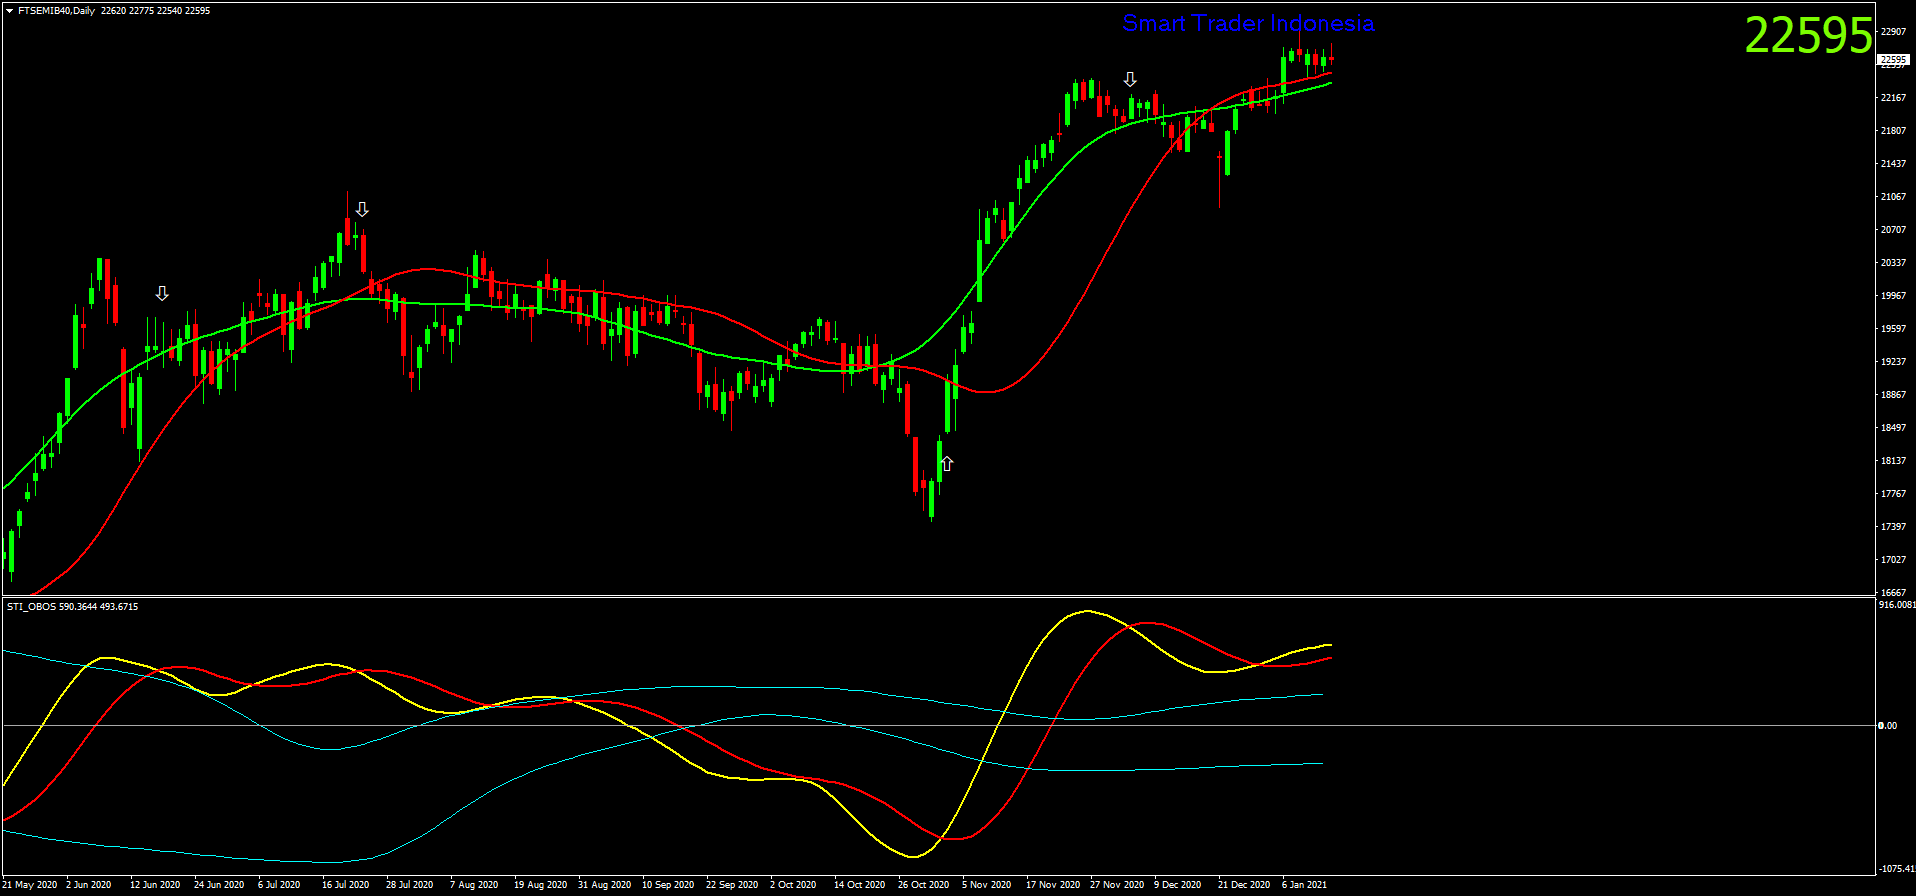Click the 18867 price scale label
Screen dimensions: 1916x896
(1893, 395)
